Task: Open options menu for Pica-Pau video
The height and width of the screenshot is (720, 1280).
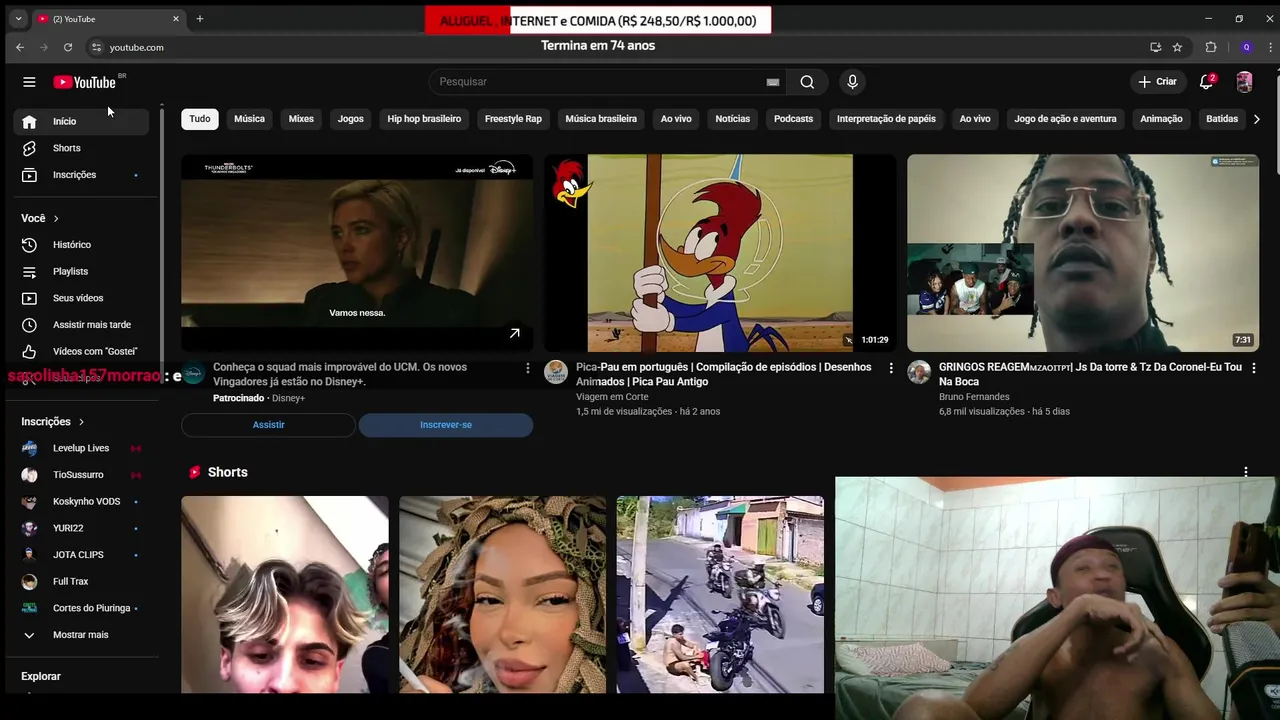Action: tap(891, 368)
